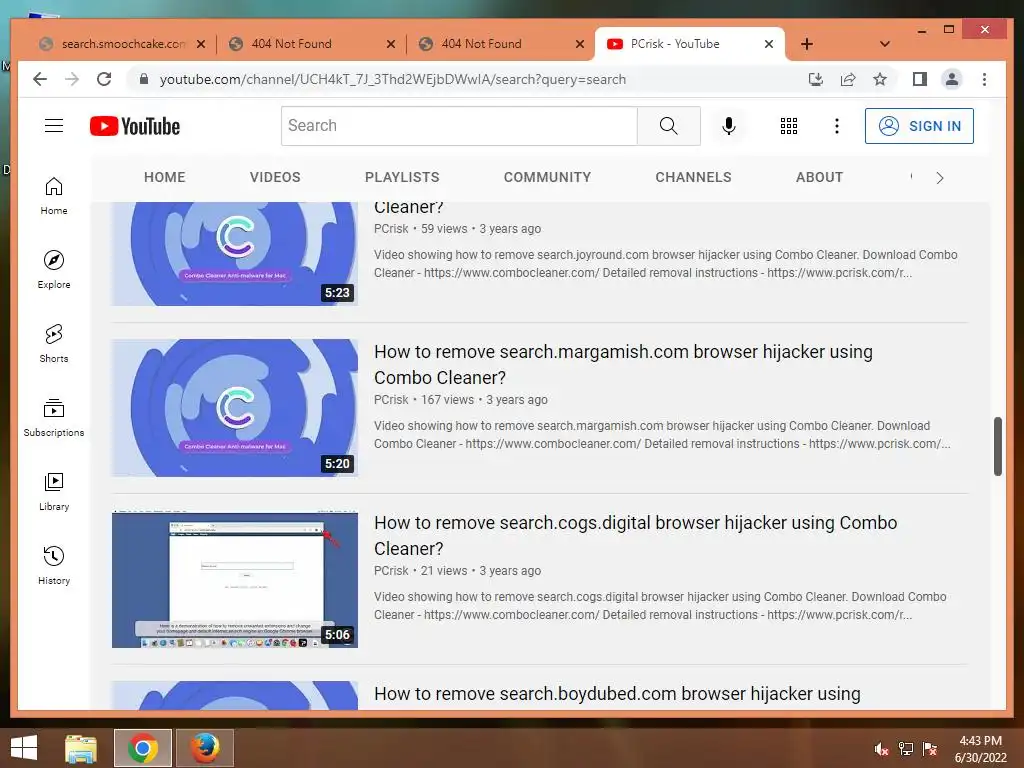Go back with browser back arrow
This screenshot has width=1024, height=768.
coord(40,79)
